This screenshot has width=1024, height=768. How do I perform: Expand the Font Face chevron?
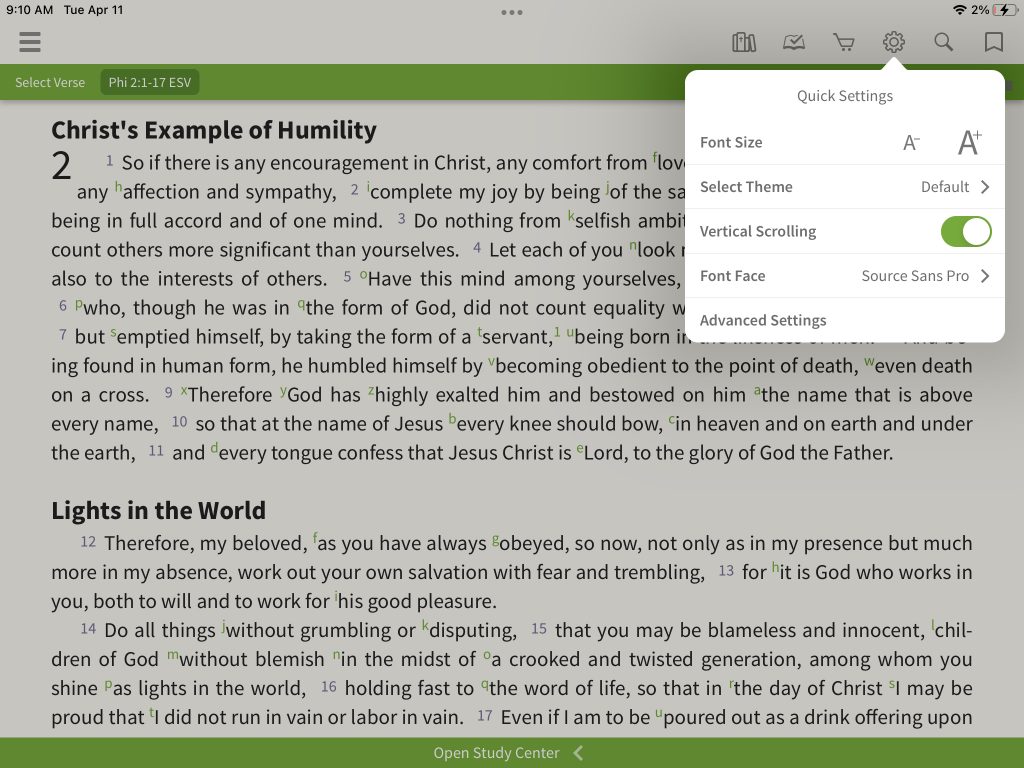[985, 276]
